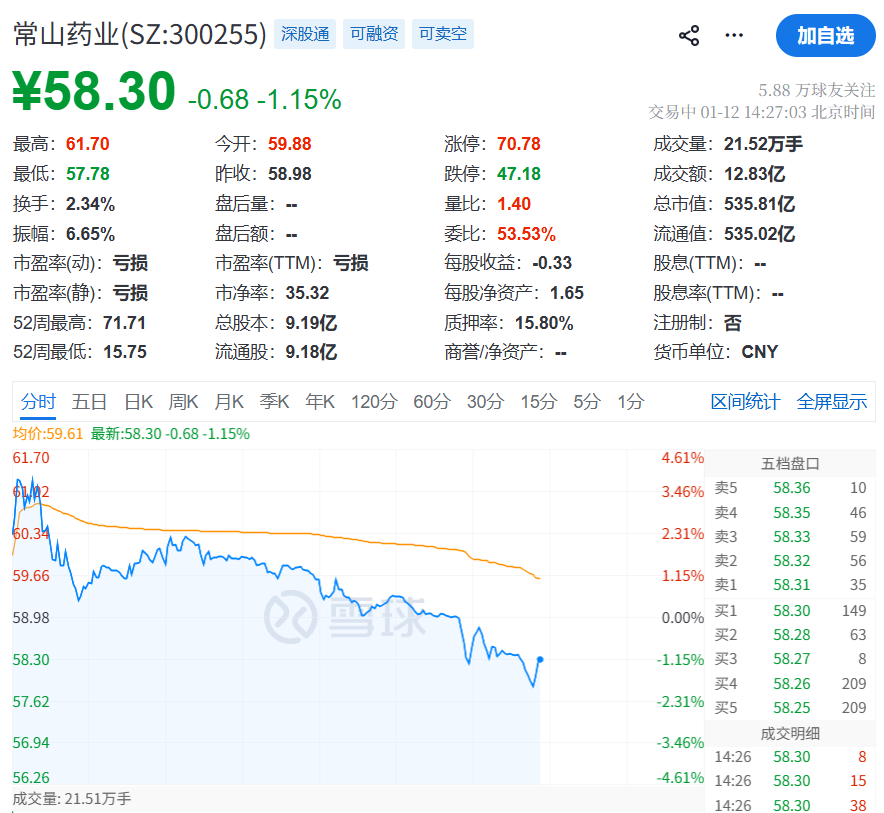Switch to the 周K chart tab
Image resolution: width=884 pixels, height=813 pixels.
click(184, 402)
